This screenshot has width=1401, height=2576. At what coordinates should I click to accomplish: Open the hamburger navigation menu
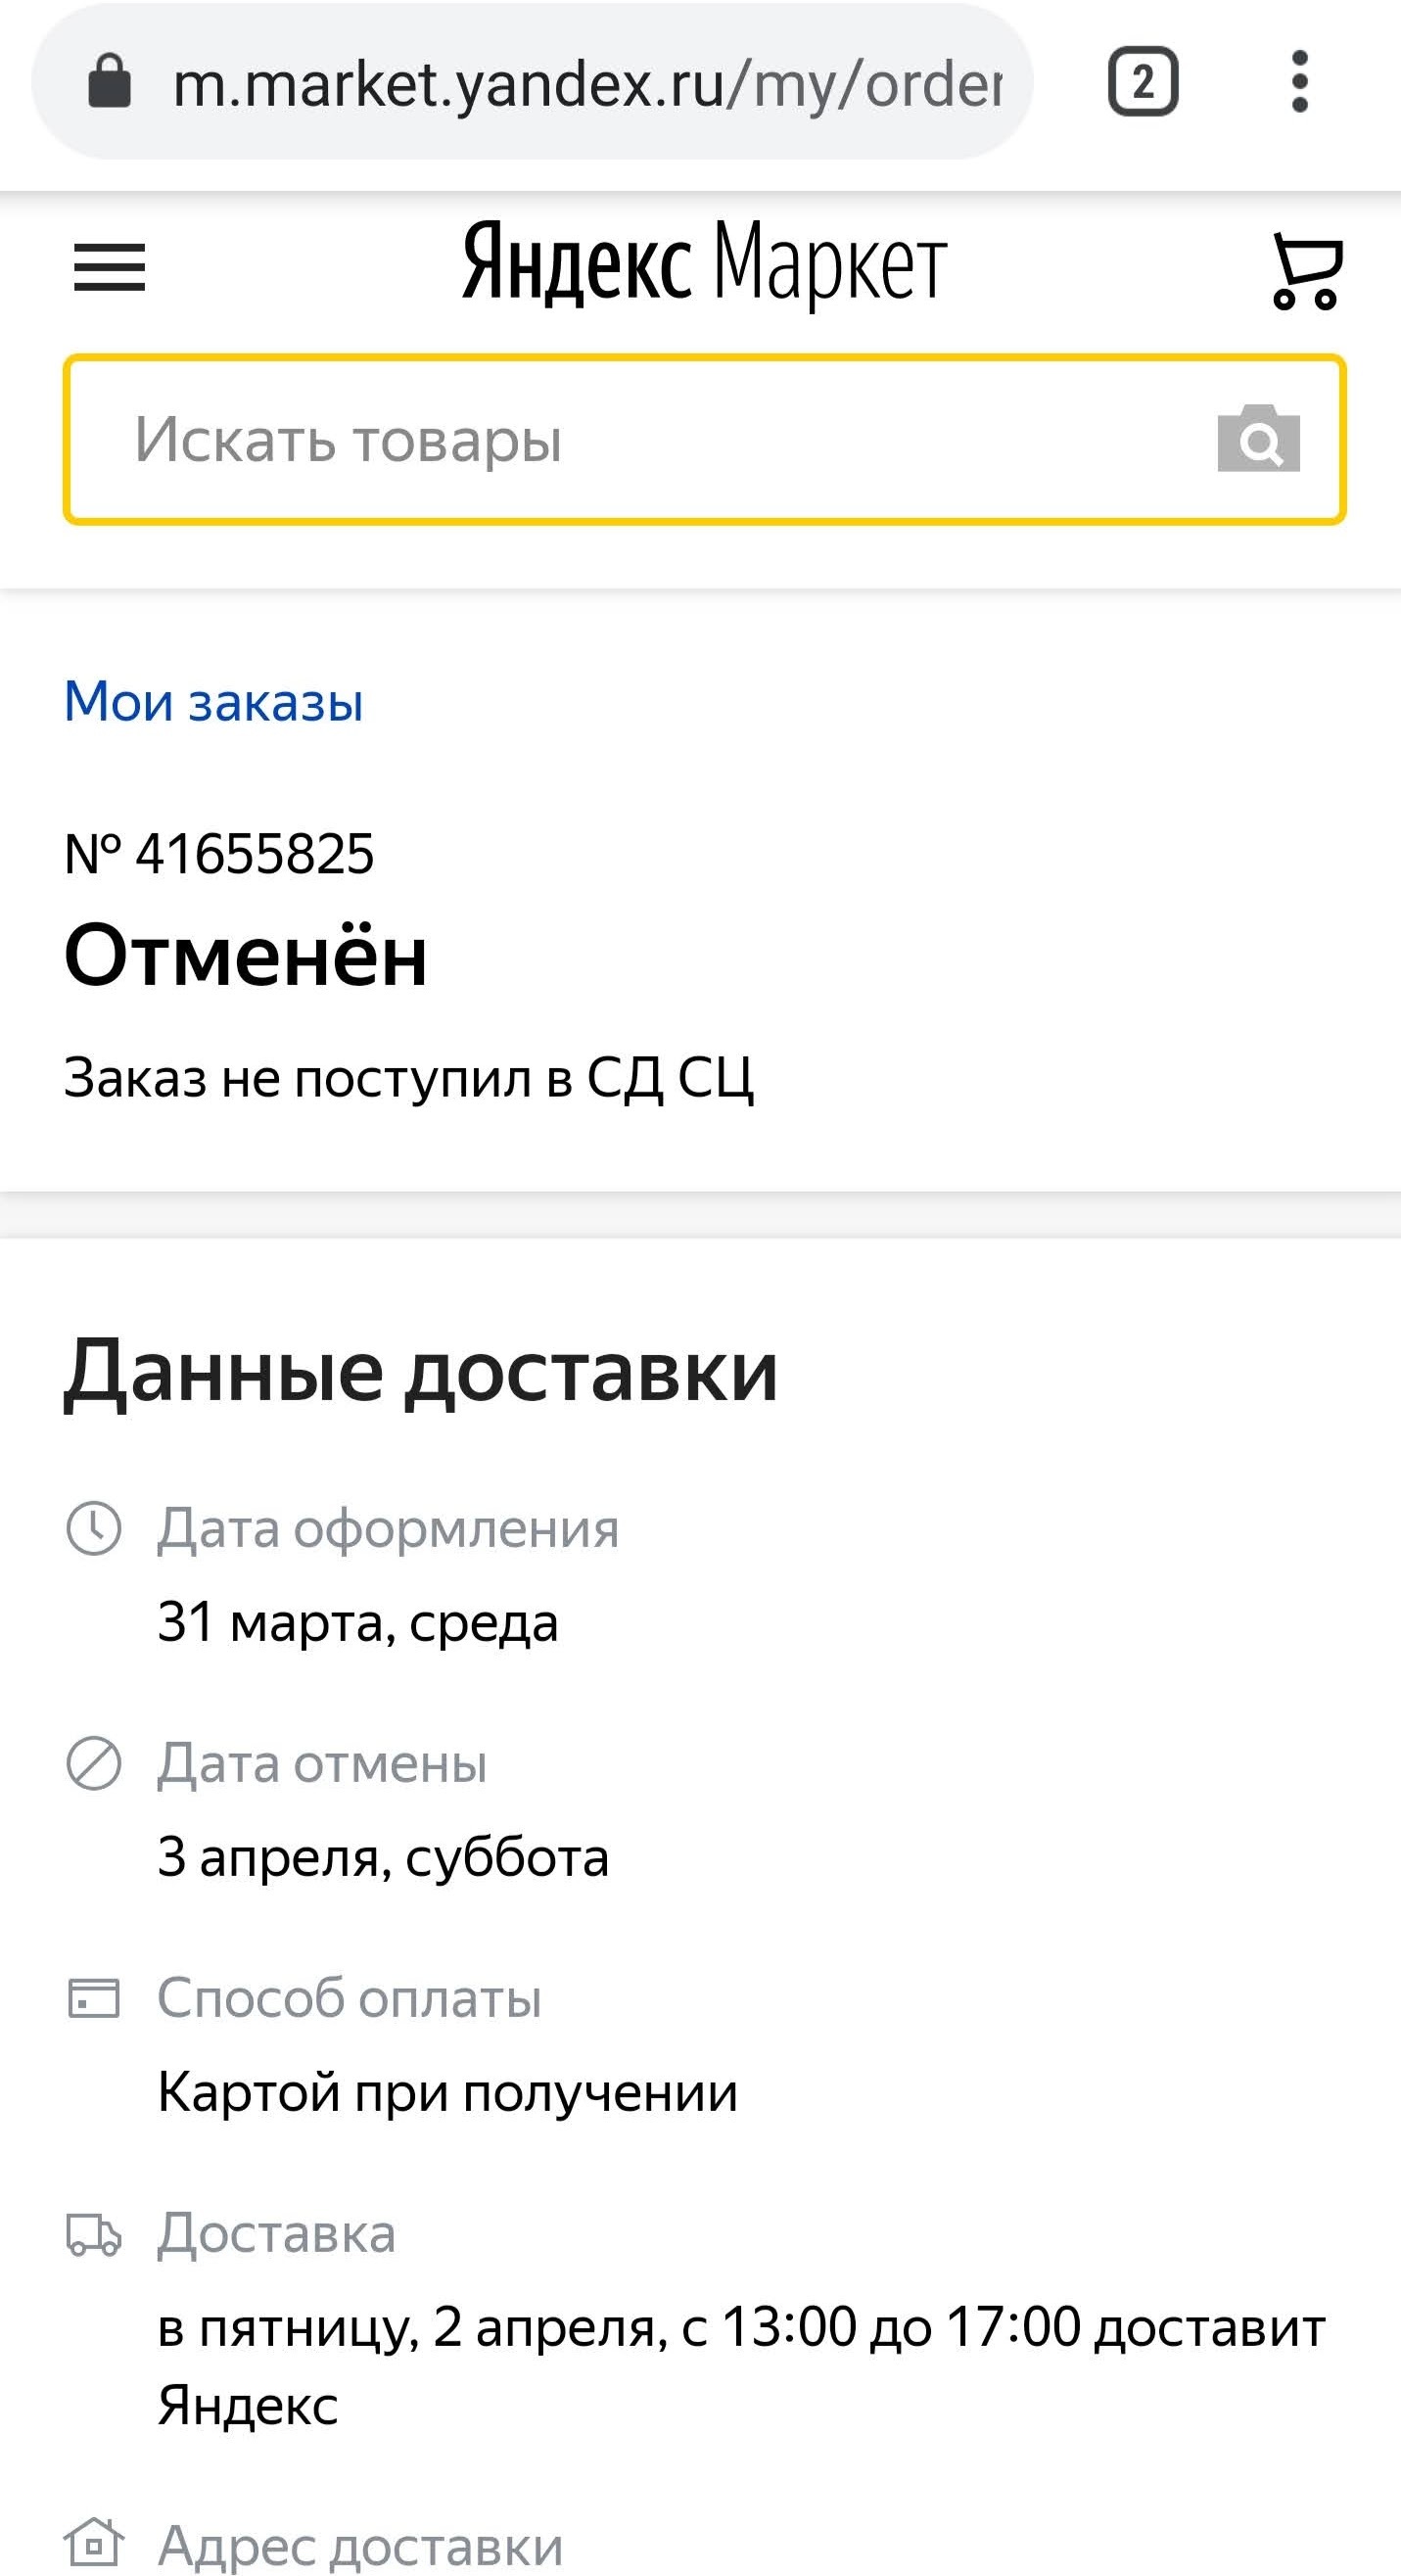tap(109, 268)
